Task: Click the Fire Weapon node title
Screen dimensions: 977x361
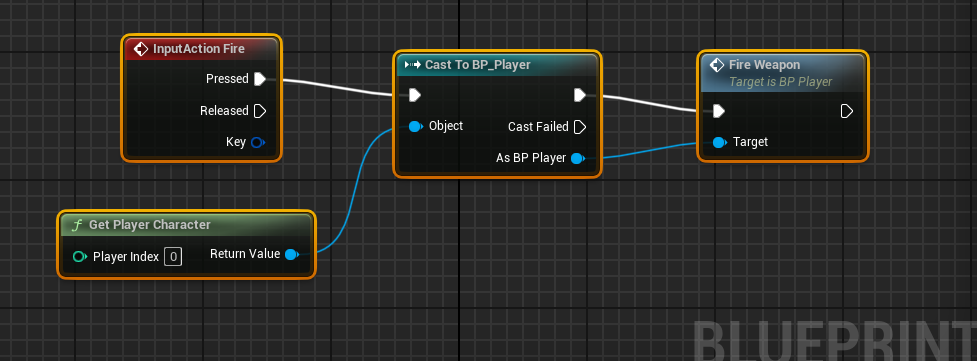Action: point(764,65)
